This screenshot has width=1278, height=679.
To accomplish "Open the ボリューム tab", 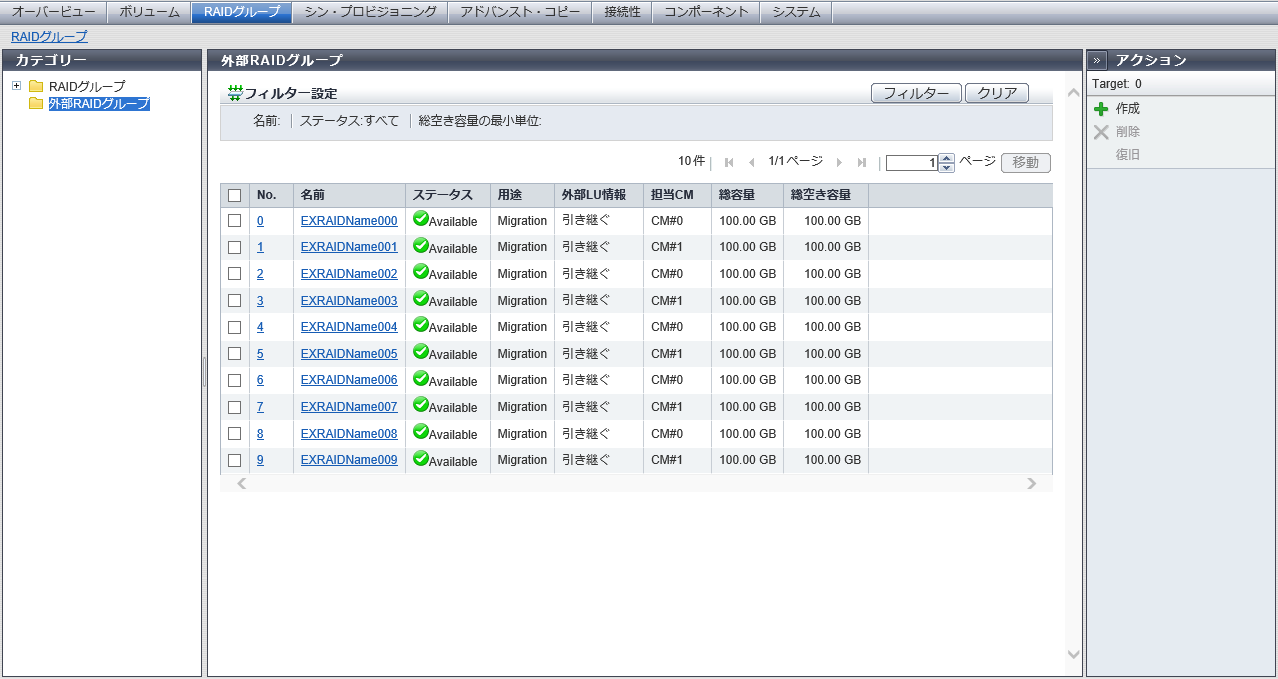I will 149,12.
